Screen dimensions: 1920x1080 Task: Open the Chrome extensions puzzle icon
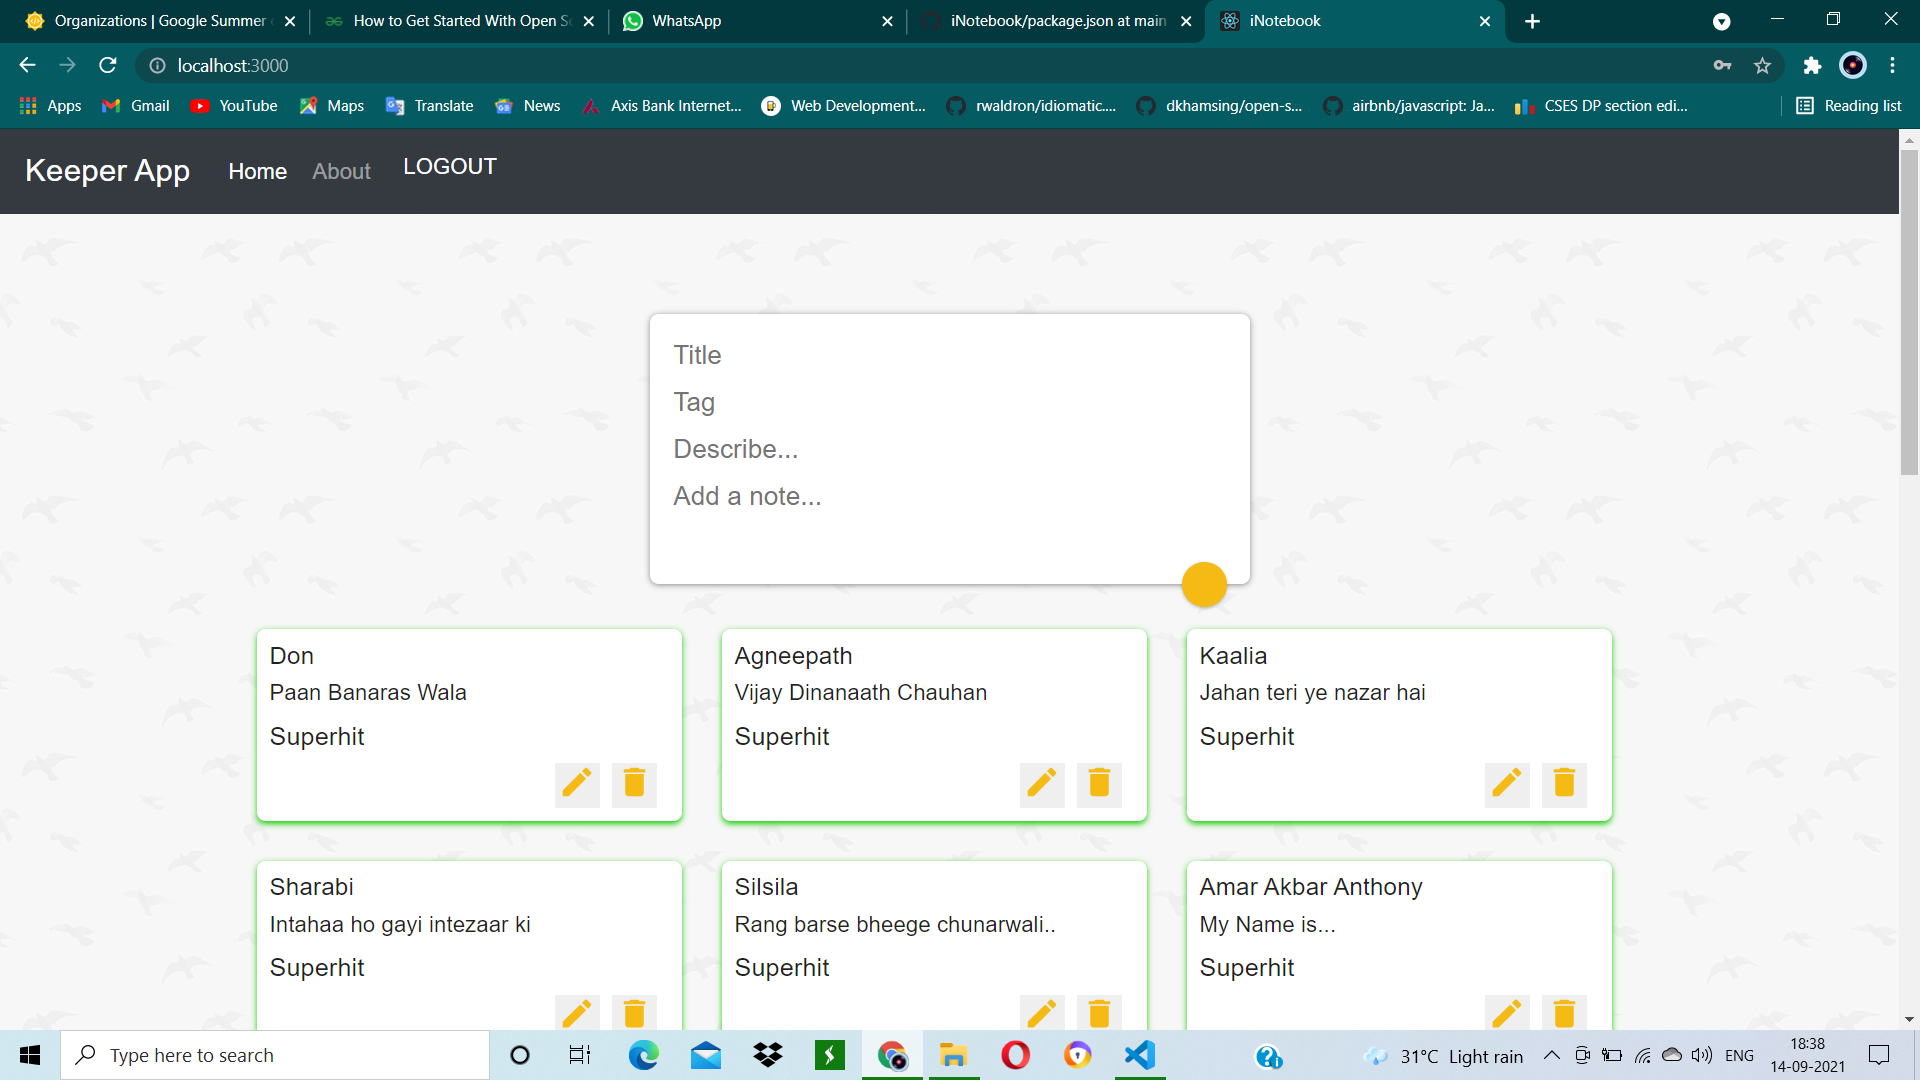click(x=1812, y=66)
